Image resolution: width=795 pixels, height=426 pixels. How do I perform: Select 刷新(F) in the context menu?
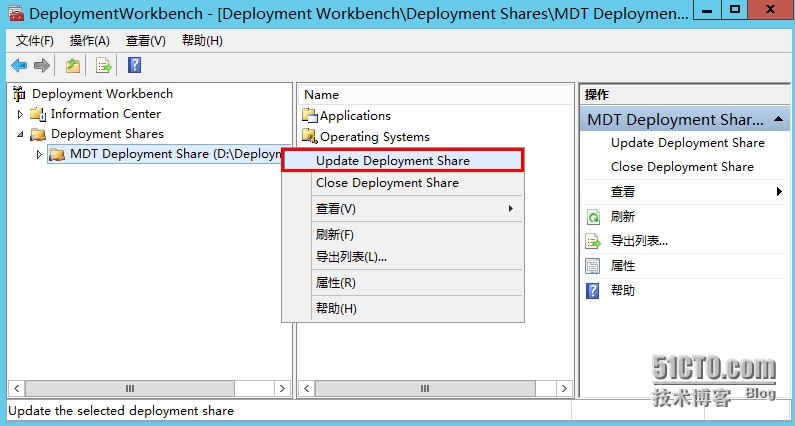point(403,235)
